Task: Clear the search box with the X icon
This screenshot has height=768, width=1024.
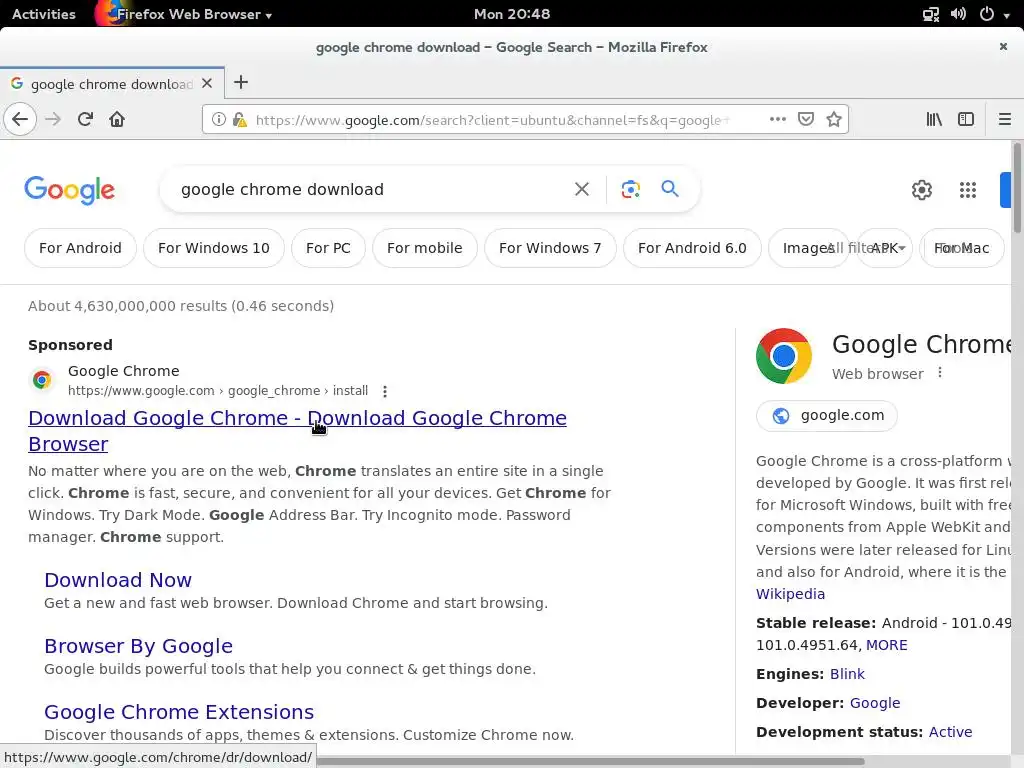Action: point(581,189)
